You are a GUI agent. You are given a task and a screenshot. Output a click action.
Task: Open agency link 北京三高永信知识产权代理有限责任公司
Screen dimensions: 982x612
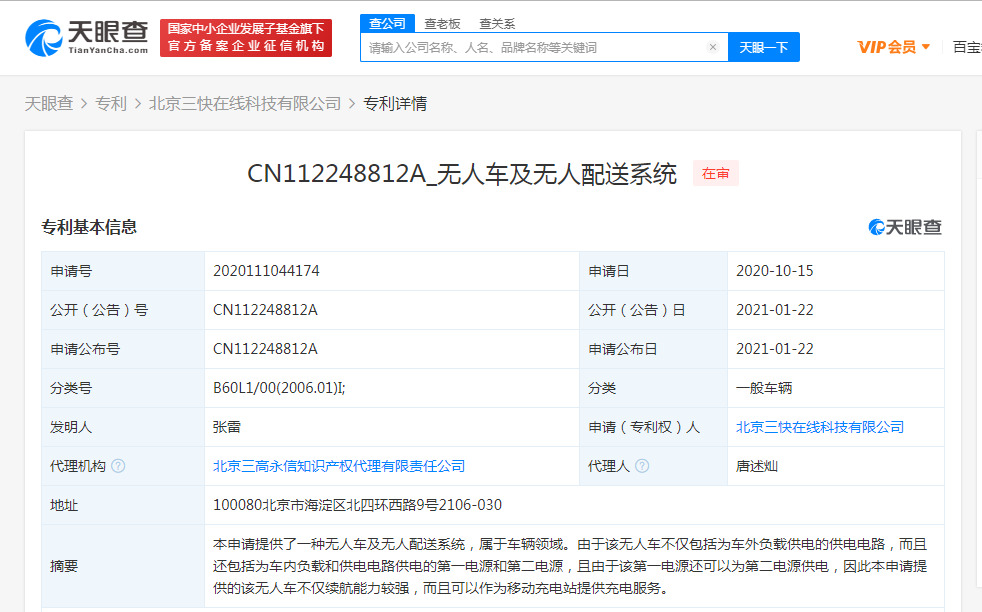(339, 466)
